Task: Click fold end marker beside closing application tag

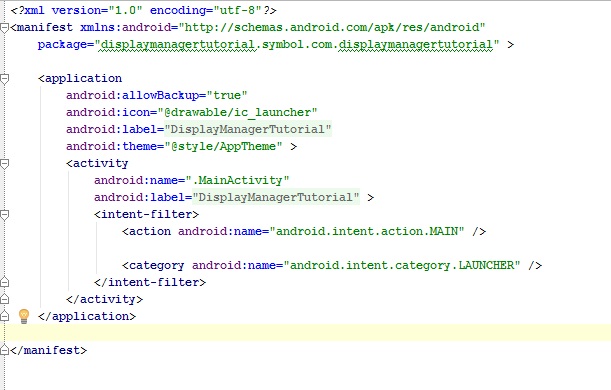Action: click(x=4, y=316)
